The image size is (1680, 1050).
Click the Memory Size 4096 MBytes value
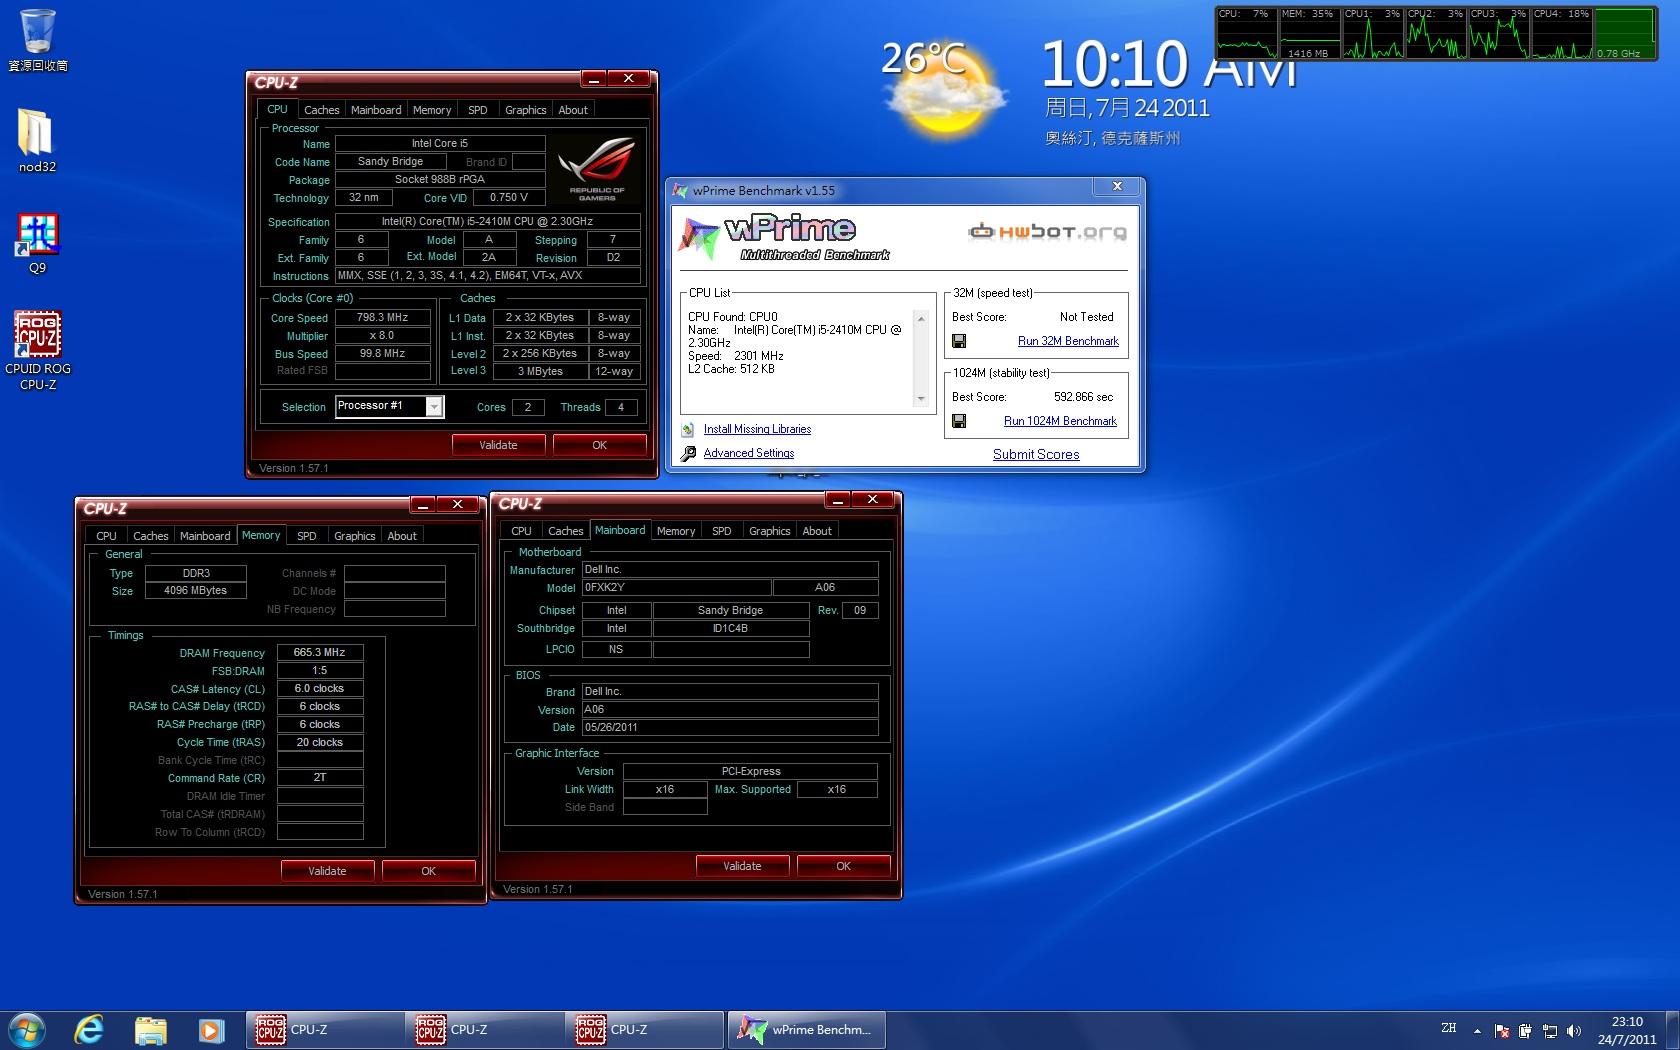coord(196,590)
